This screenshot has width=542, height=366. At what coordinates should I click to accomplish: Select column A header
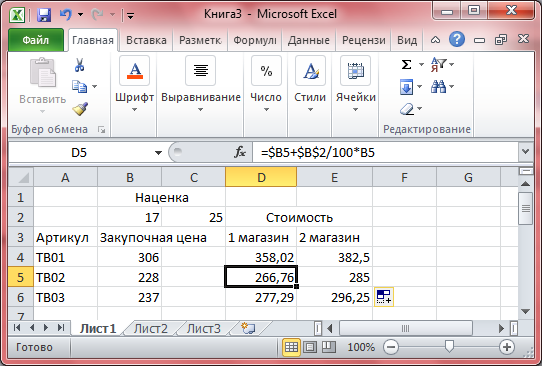click(65, 177)
